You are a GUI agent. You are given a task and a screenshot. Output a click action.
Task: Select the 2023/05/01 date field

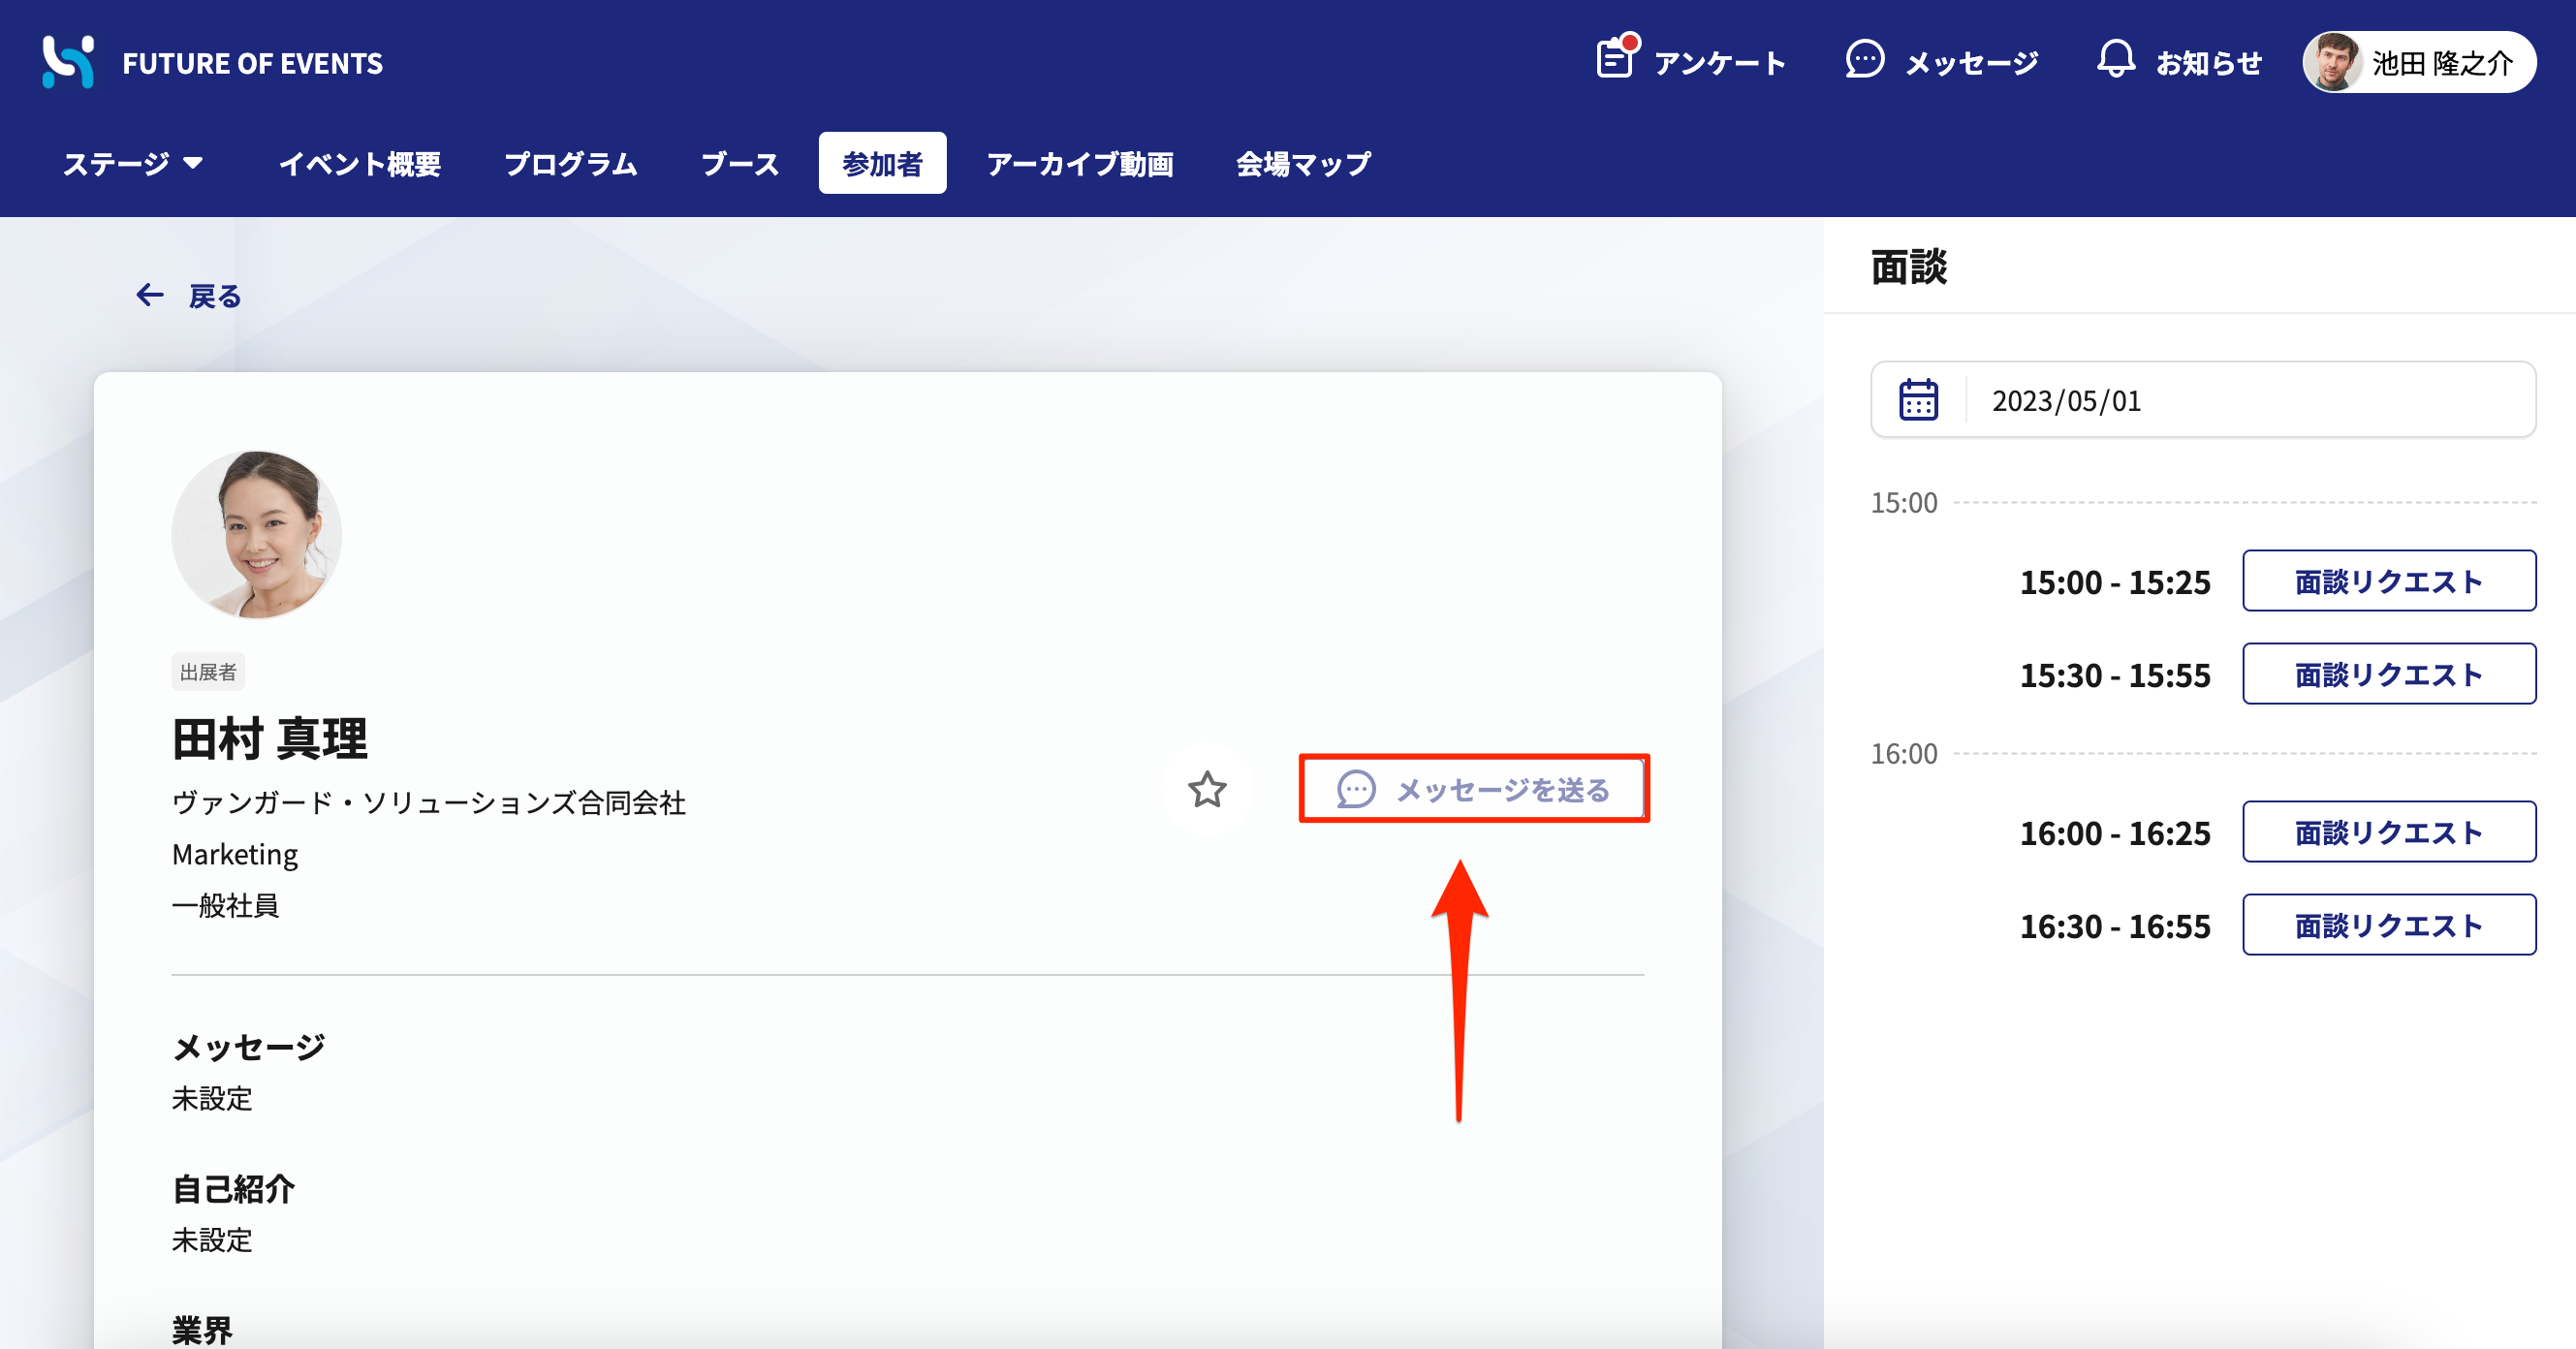tap(2203, 400)
